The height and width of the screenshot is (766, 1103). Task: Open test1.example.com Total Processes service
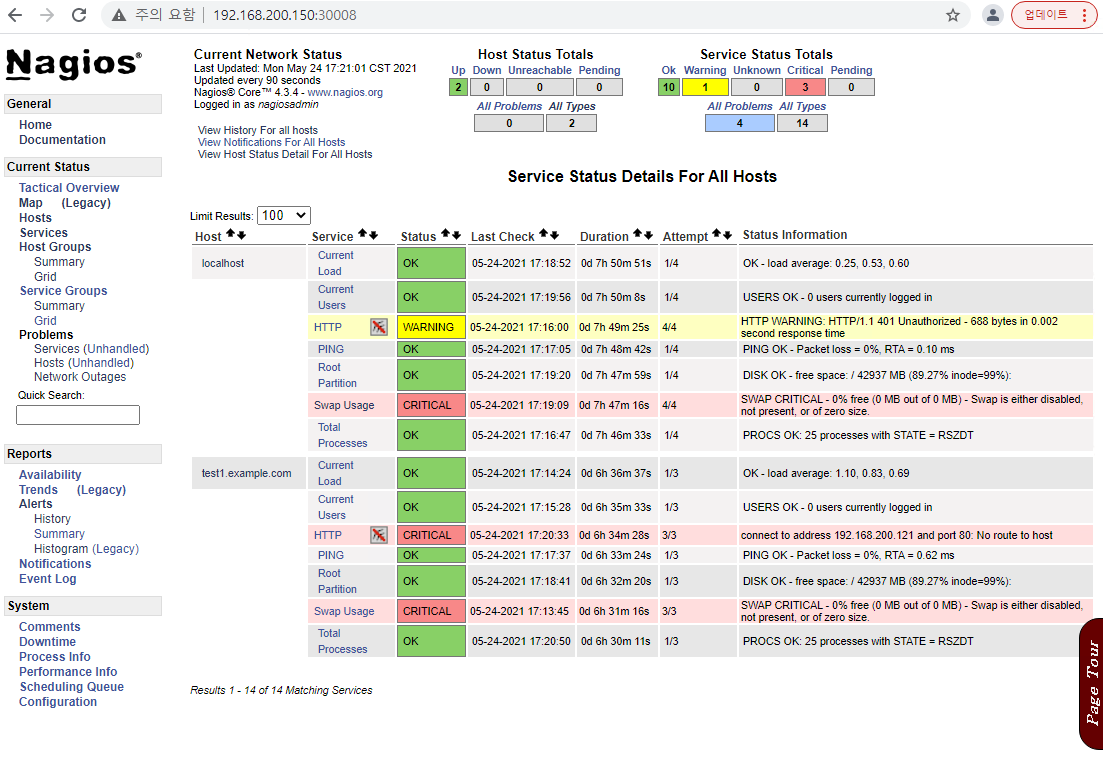pos(343,641)
